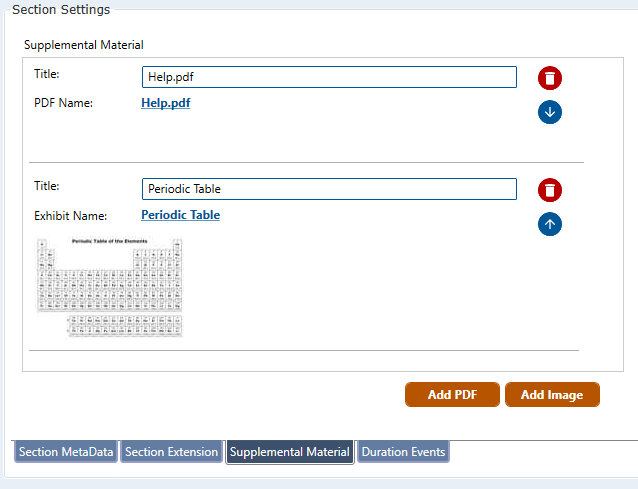Move Periodic Table up in the list
Image resolution: width=638 pixels, height=489 pixels.
tap(550, 223)
